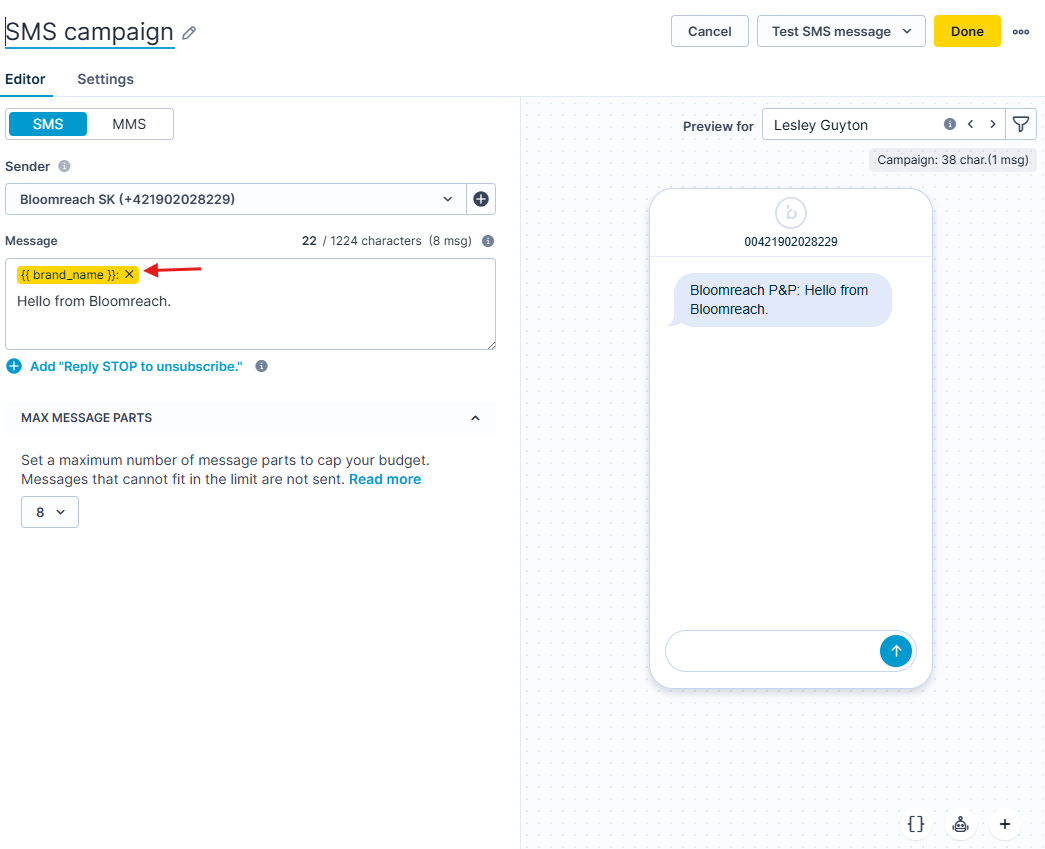Open the curly braces personalization button
Screen dimensions: 1045x849
pyautogui.click(x=916, y=824)
